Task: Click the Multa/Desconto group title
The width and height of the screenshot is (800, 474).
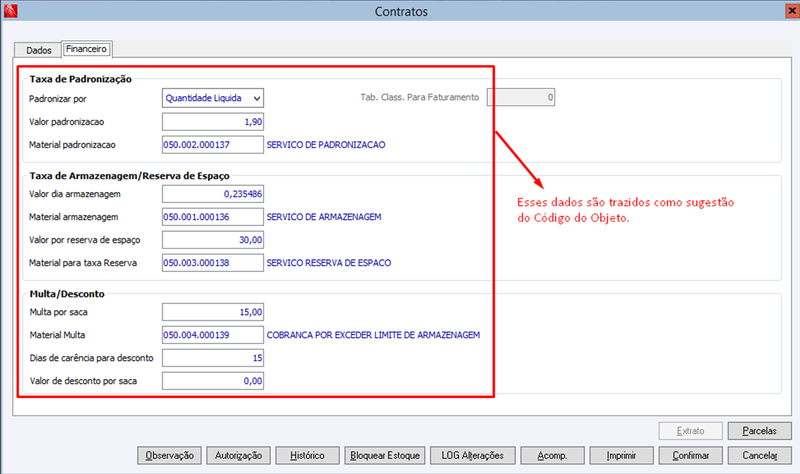Action: coord(67,294)
